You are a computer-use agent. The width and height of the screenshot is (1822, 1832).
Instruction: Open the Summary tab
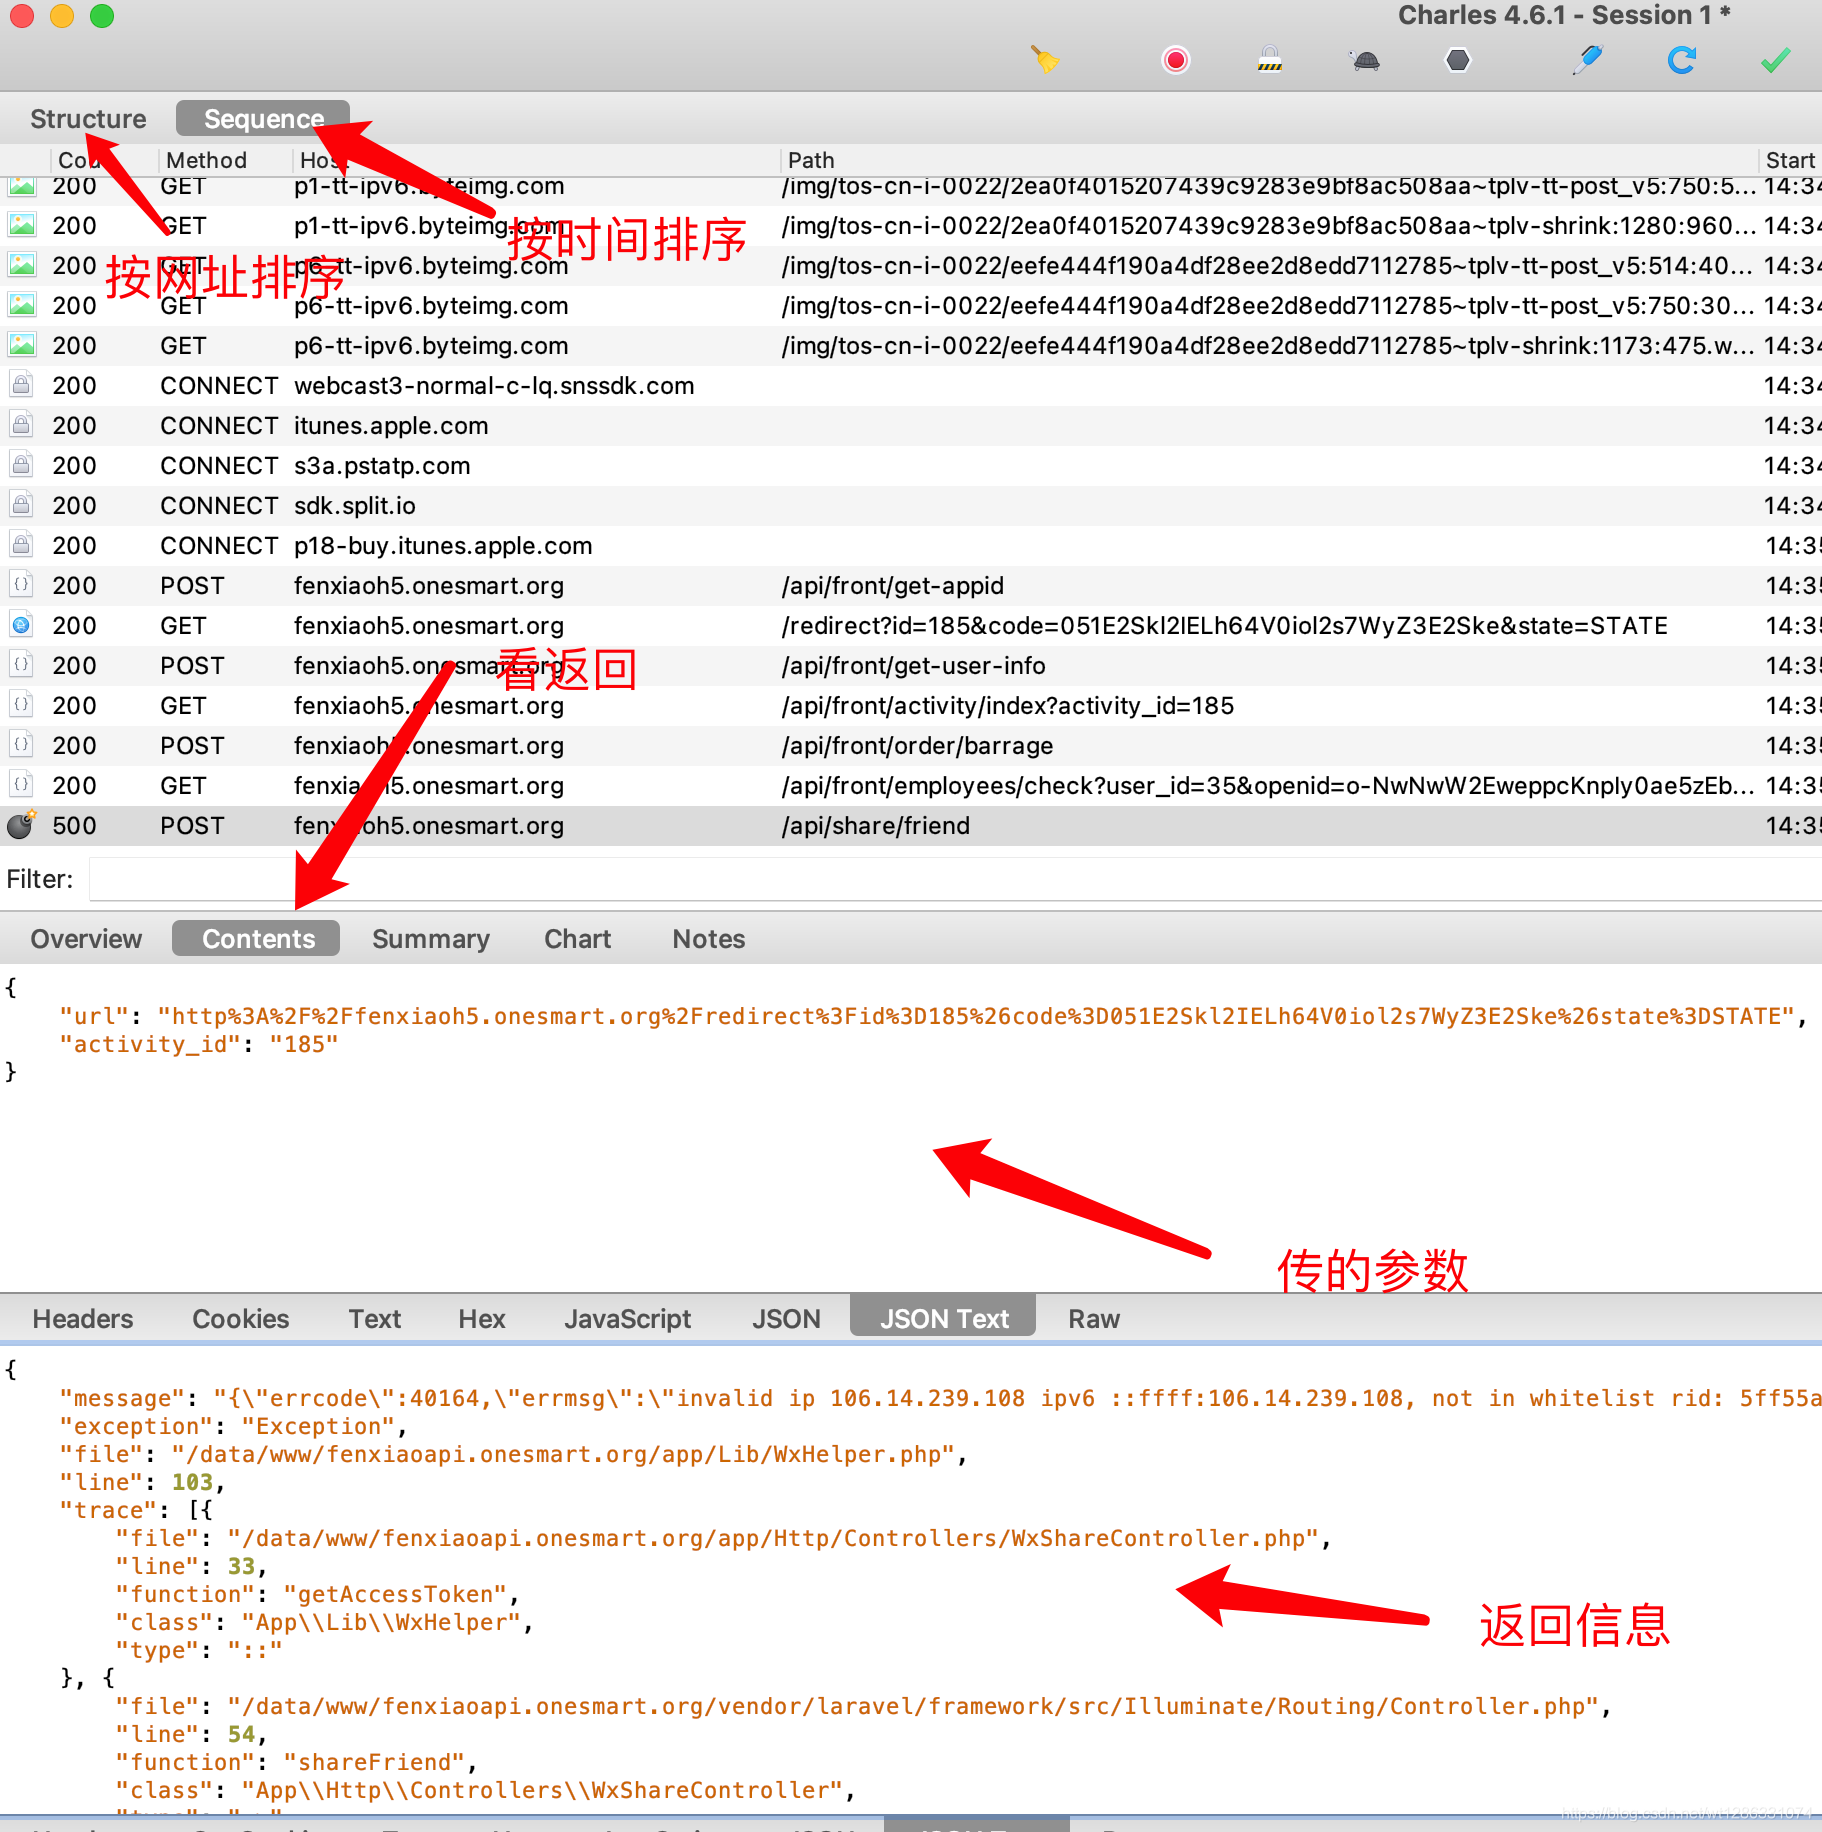click(x=431, y=939)
